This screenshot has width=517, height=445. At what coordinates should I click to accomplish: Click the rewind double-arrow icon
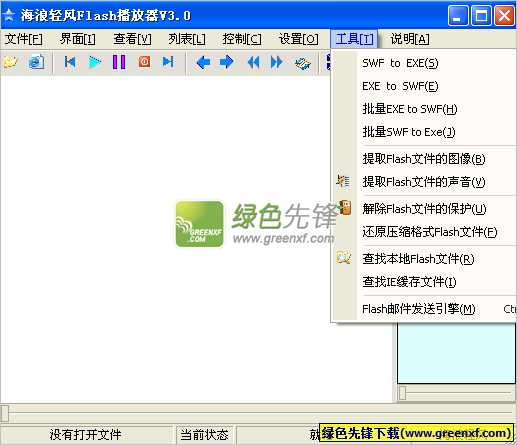(x=253, y=62)
